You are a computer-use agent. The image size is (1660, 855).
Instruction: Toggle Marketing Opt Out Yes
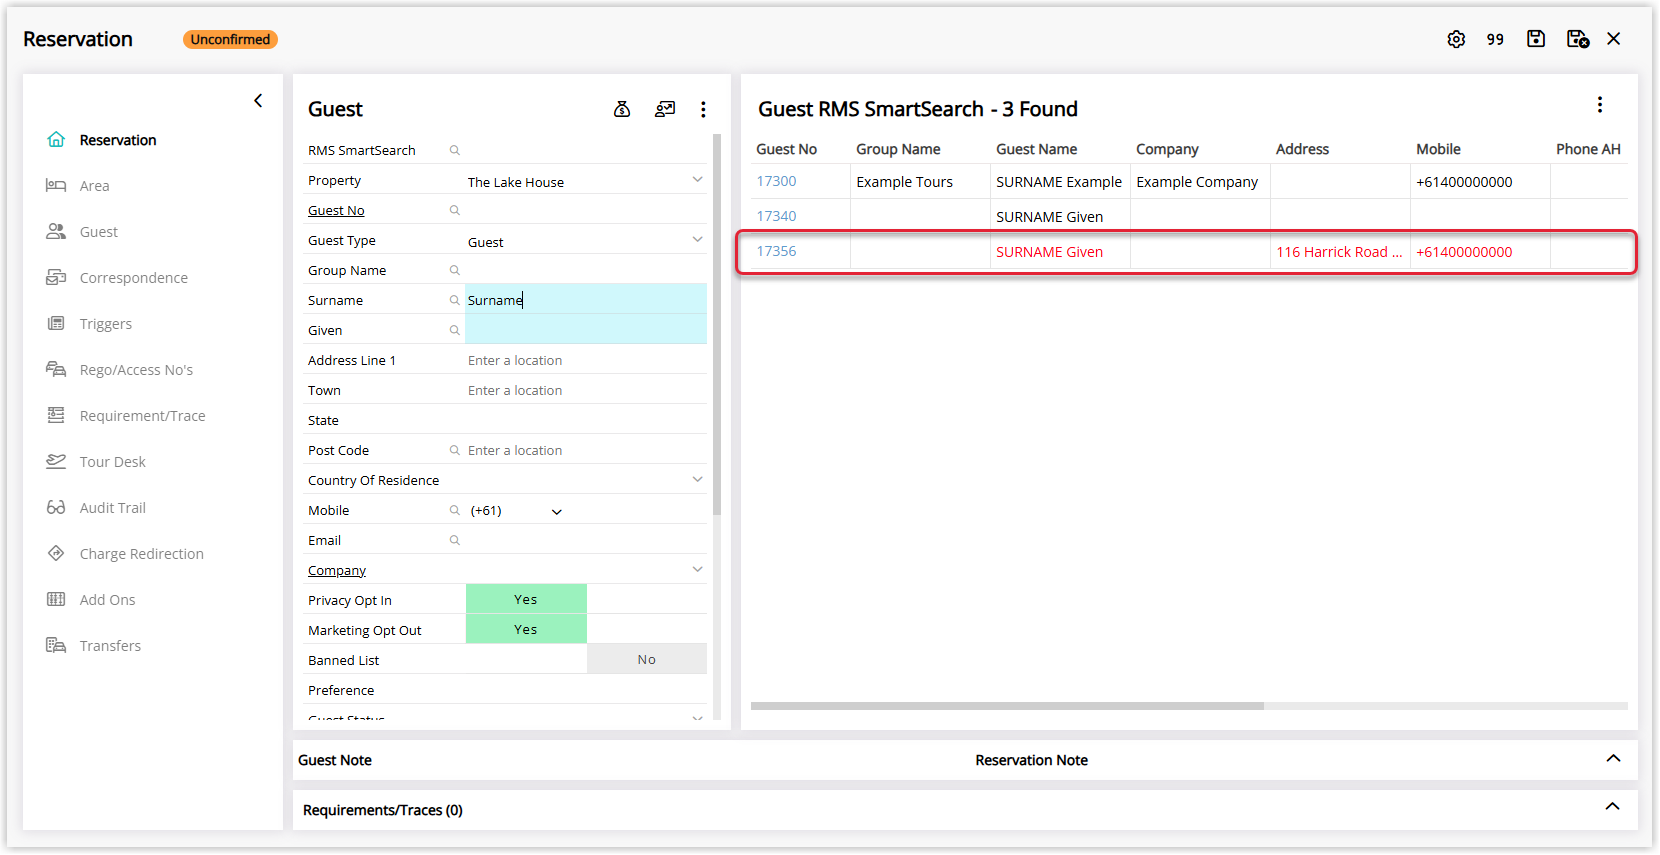click(x=526, y=629)
